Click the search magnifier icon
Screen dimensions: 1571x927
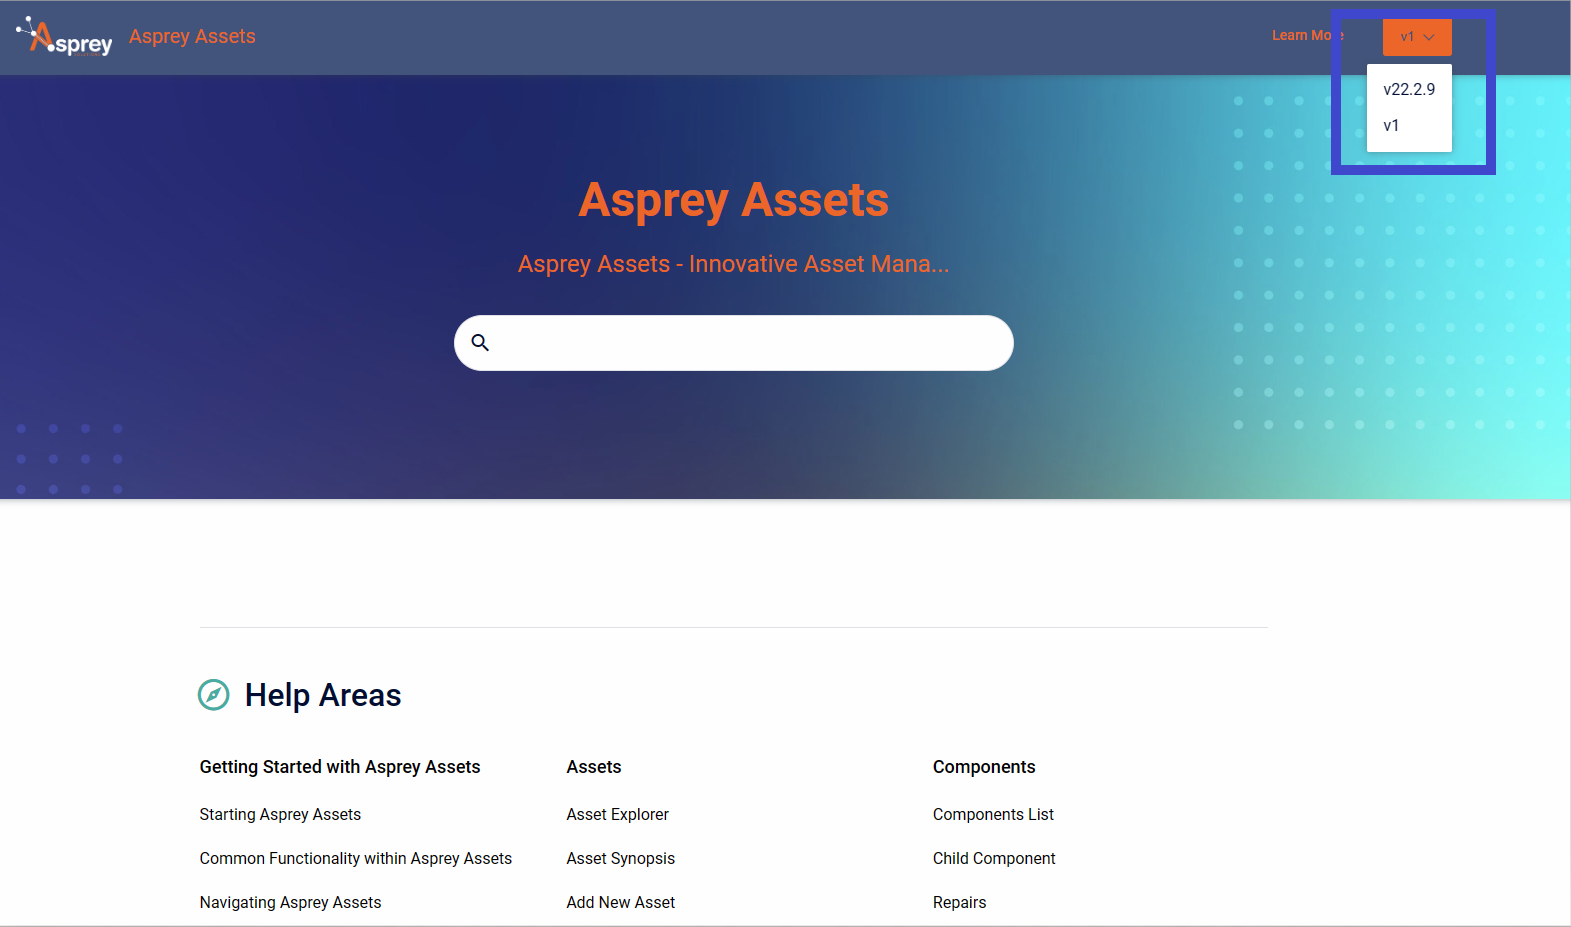click(x=480, y=343)
